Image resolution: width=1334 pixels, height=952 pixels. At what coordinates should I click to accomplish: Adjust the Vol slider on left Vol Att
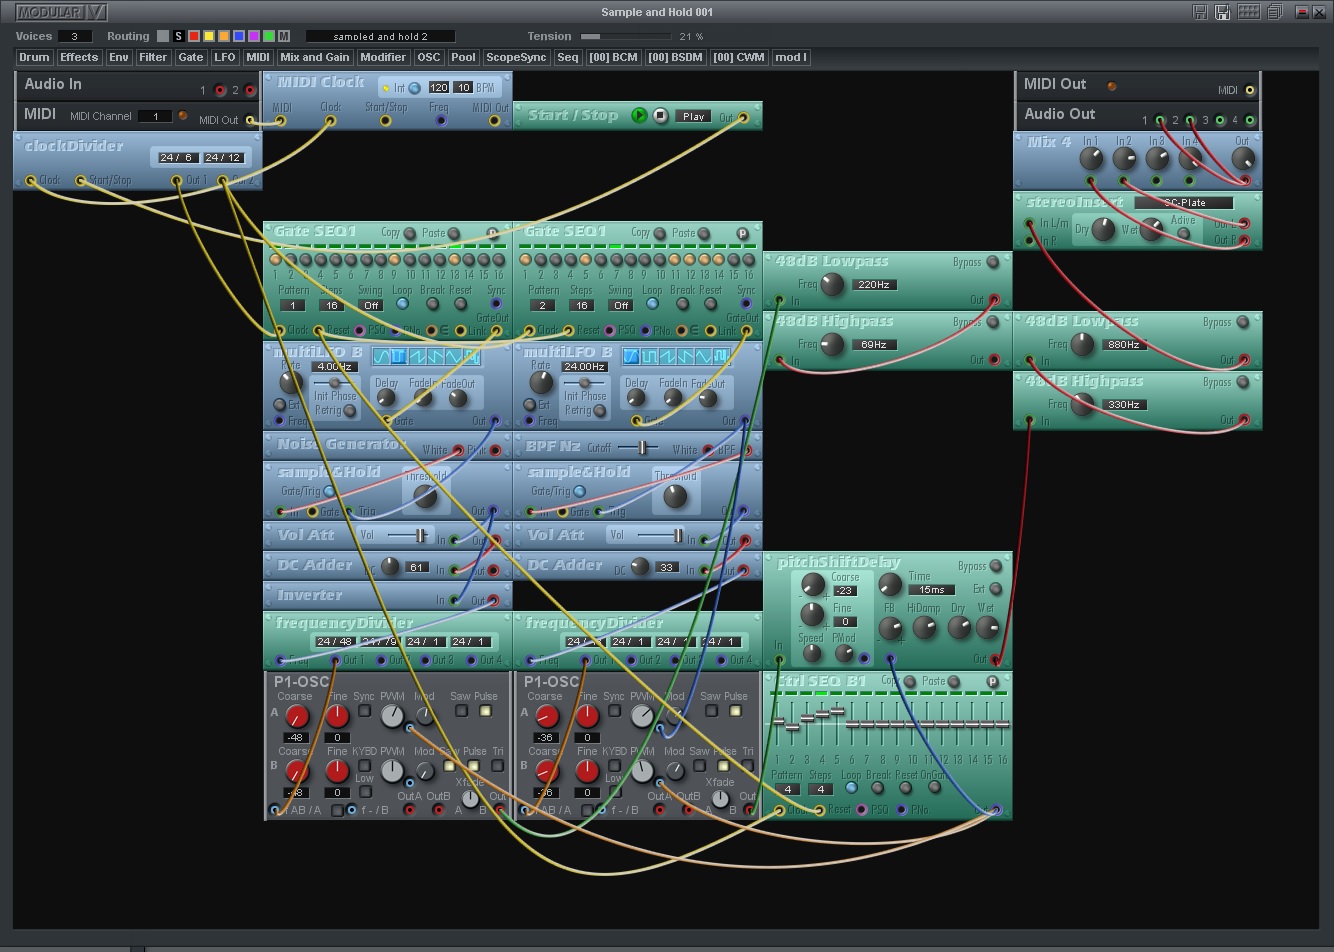[407, 536]
